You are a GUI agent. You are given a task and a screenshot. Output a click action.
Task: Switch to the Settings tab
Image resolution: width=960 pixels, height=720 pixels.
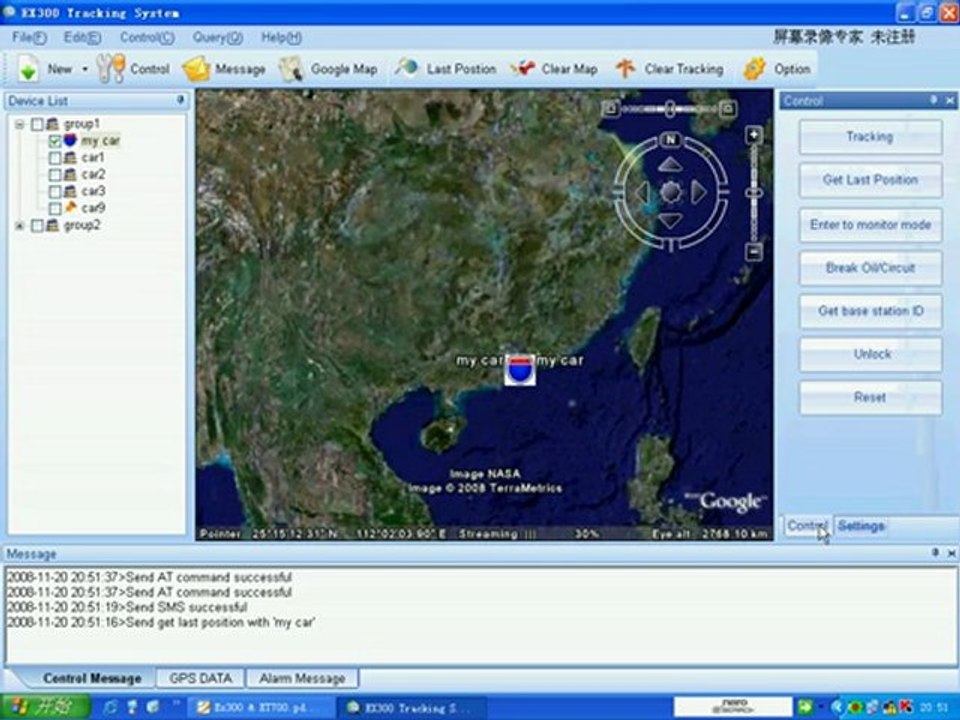click(x=861, y=526)
